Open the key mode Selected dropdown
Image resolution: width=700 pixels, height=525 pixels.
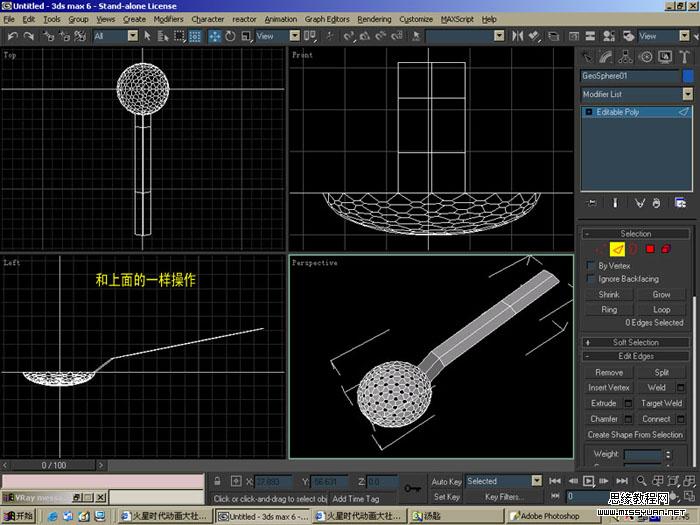[x=537, y=481]
